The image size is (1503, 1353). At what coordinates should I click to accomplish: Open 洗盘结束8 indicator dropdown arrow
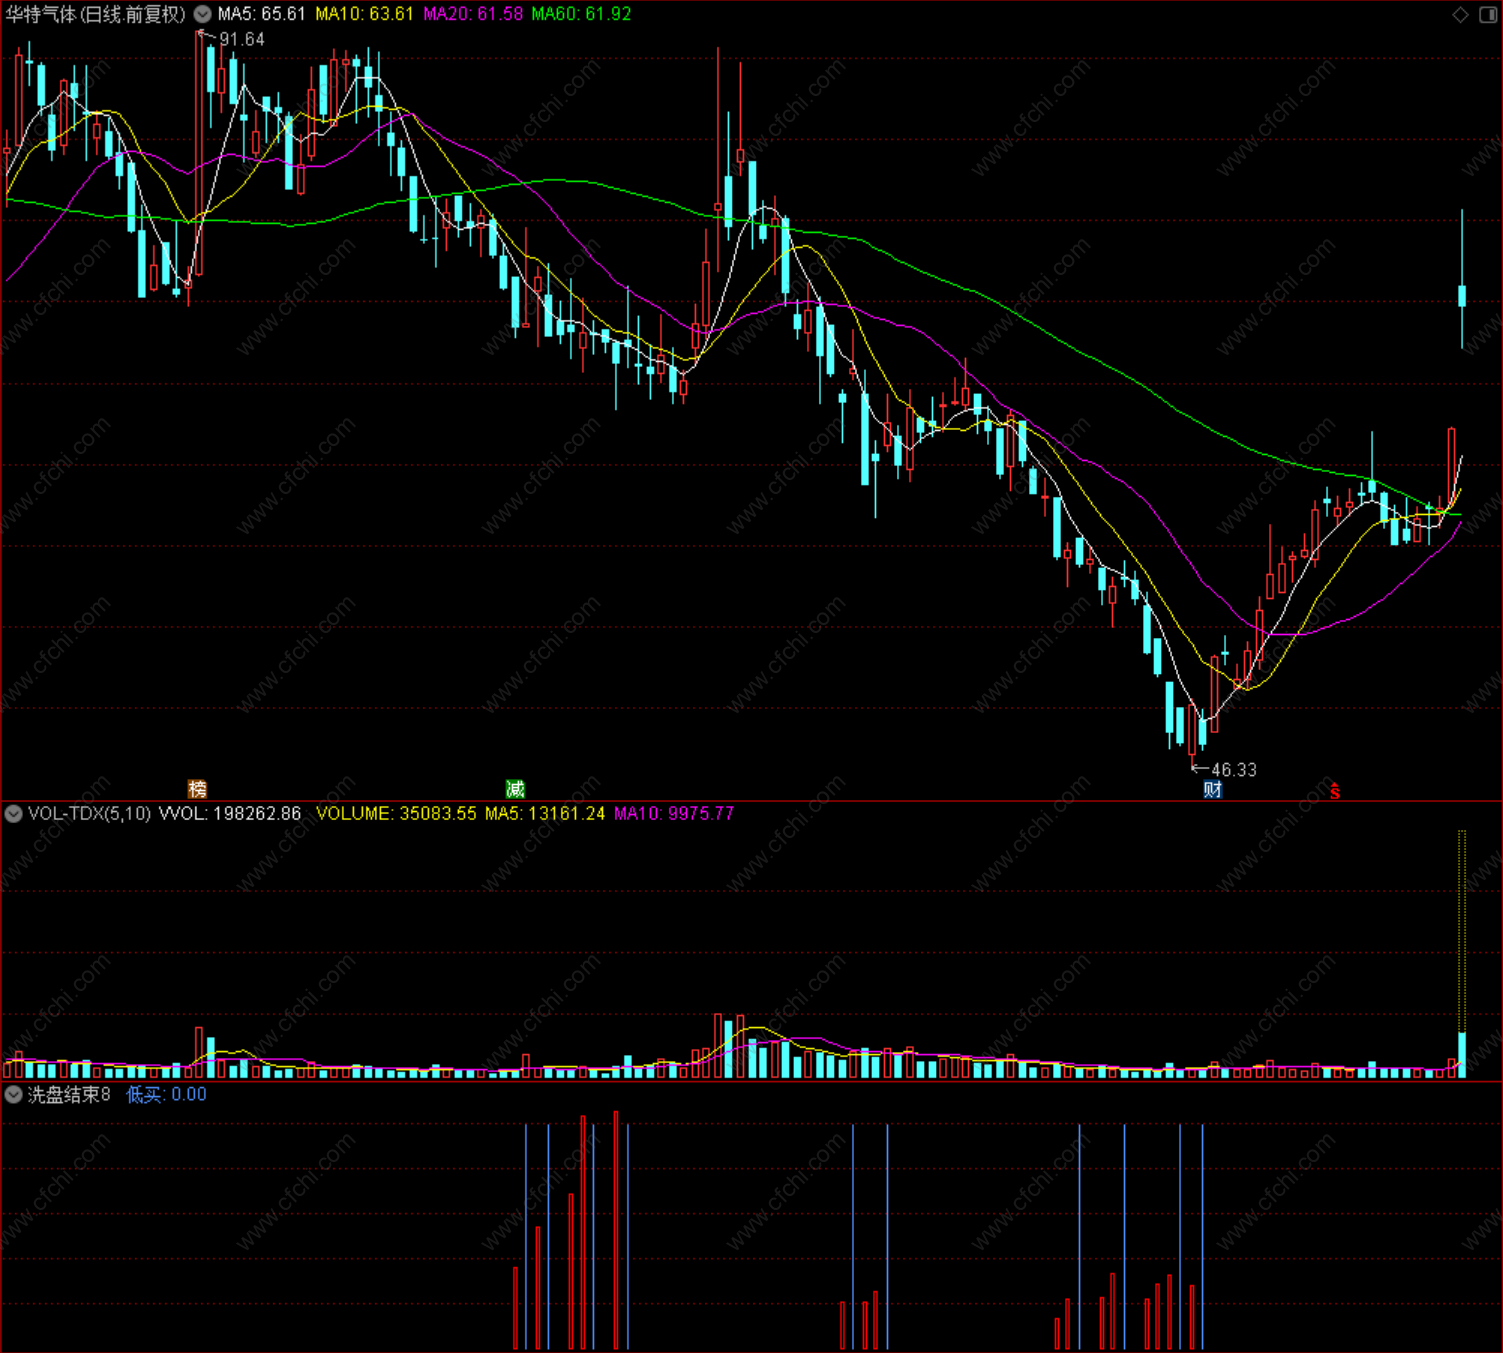click(x=13, y=1095)
